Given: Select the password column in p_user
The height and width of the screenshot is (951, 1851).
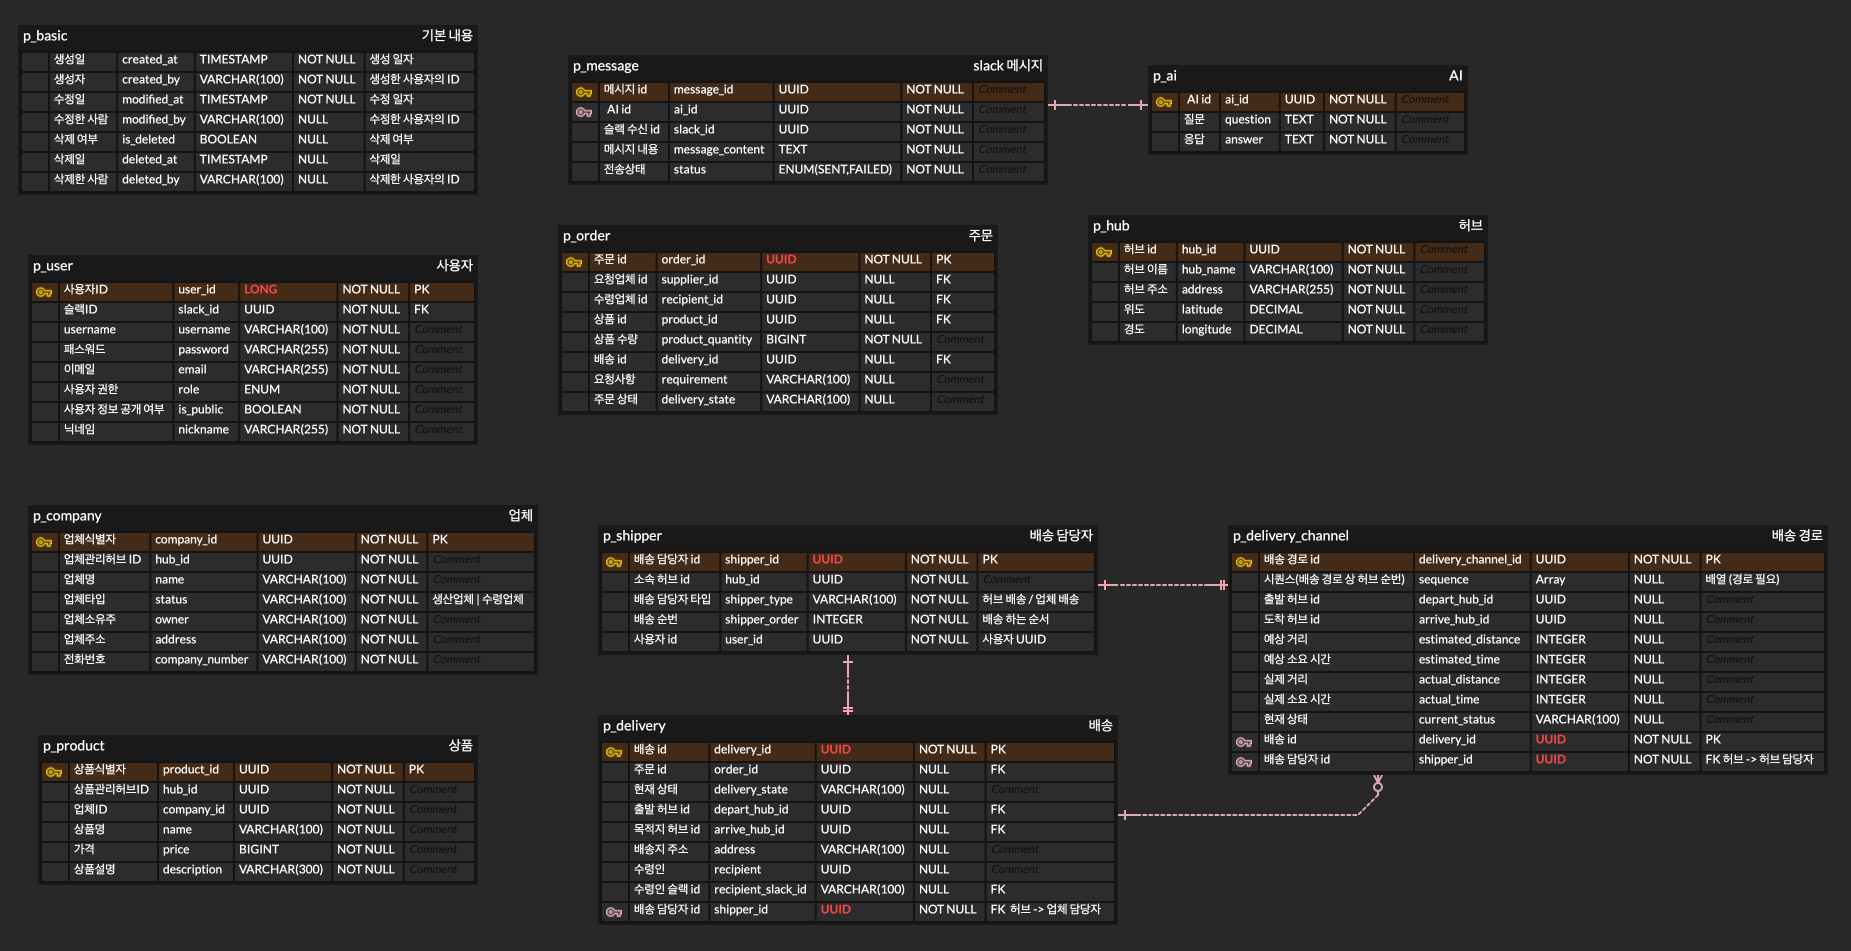Looking at the screenshot, I should tap(203, 350).
